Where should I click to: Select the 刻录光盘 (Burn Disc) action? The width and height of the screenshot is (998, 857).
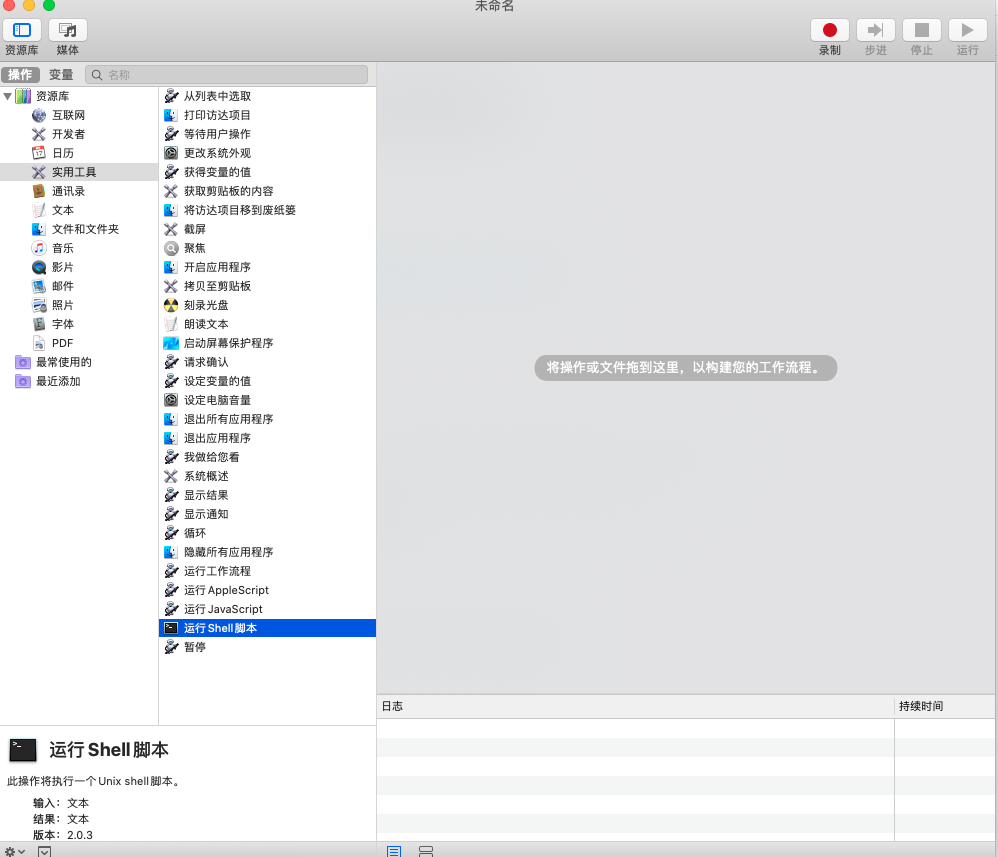click(208, 305)
